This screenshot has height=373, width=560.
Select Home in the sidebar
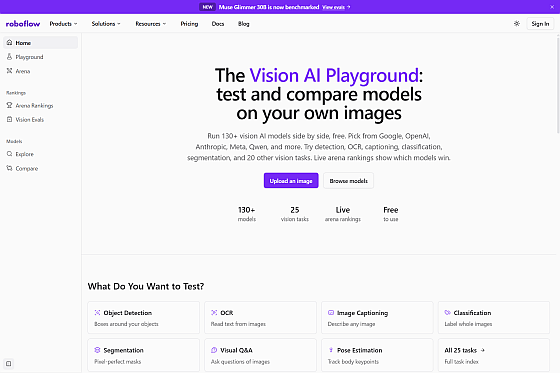(x=40, y=43)
